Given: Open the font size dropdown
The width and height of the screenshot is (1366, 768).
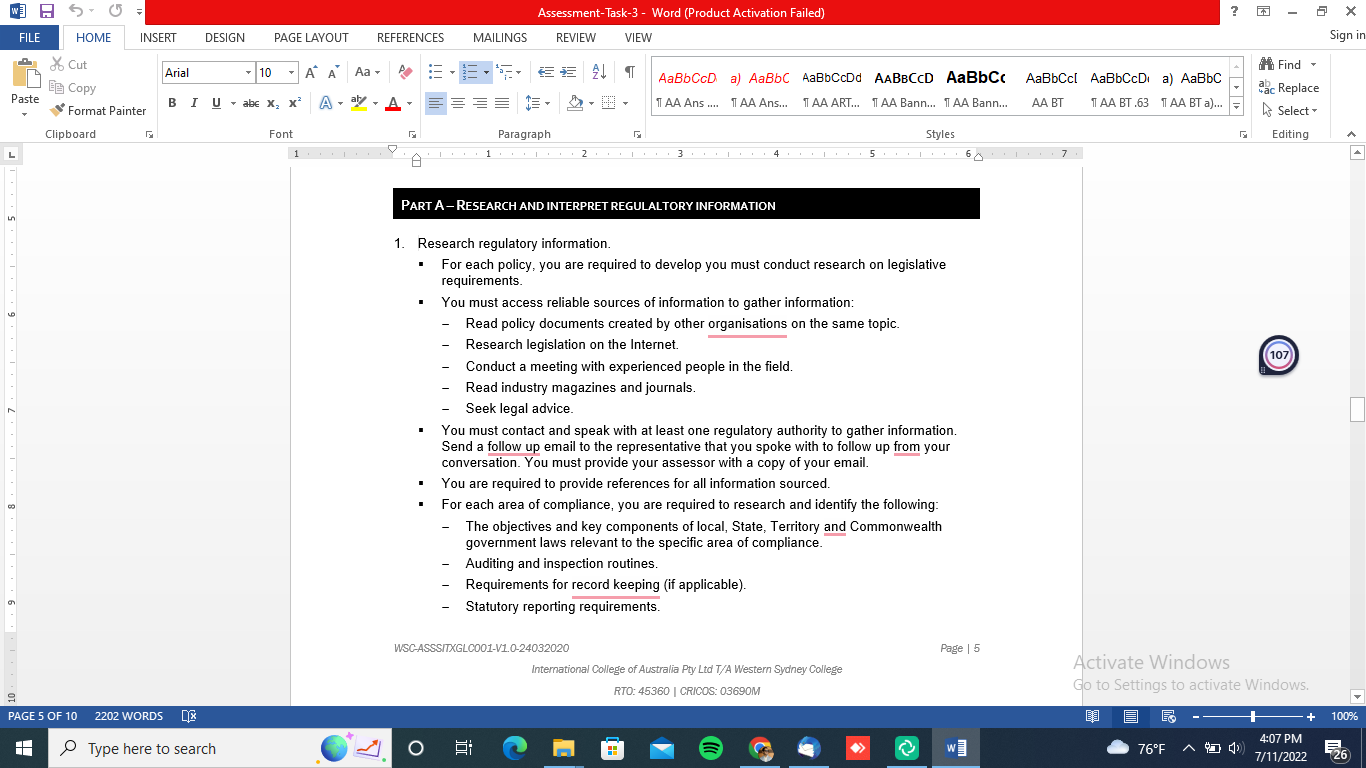Looking at the screenshot, I should (x=292, y=72).
